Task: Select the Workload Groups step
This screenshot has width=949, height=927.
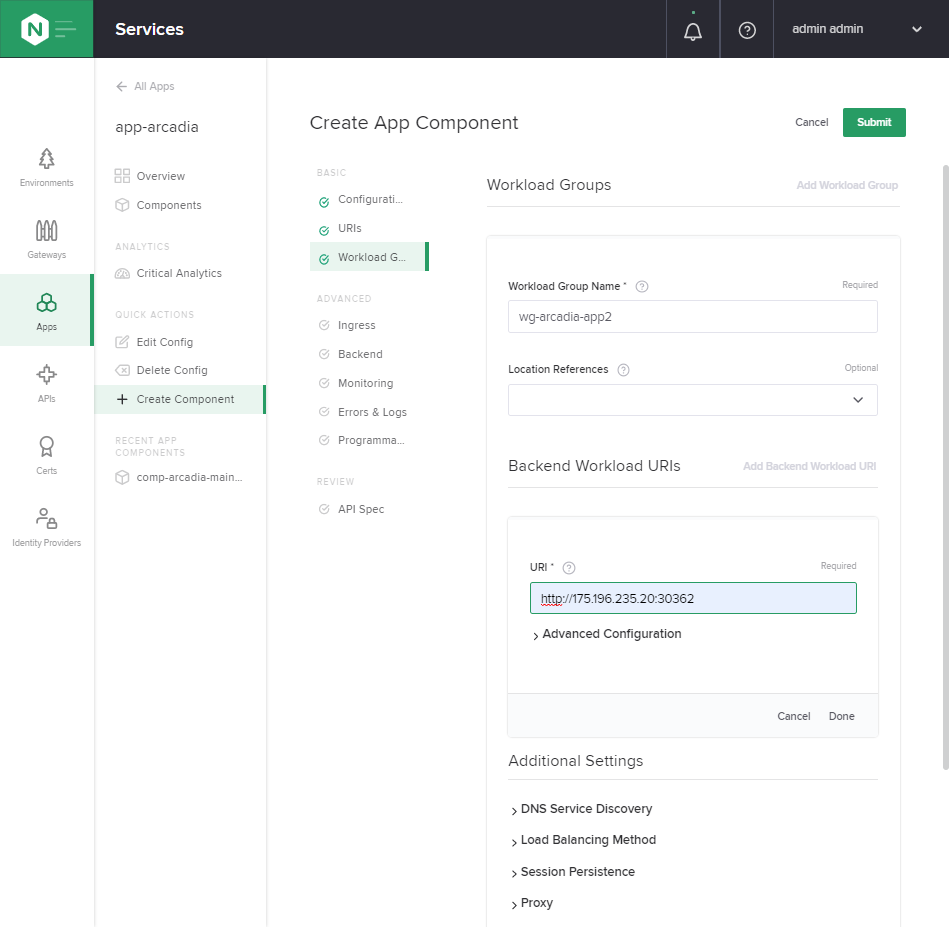Action: [x=369, y=257]
